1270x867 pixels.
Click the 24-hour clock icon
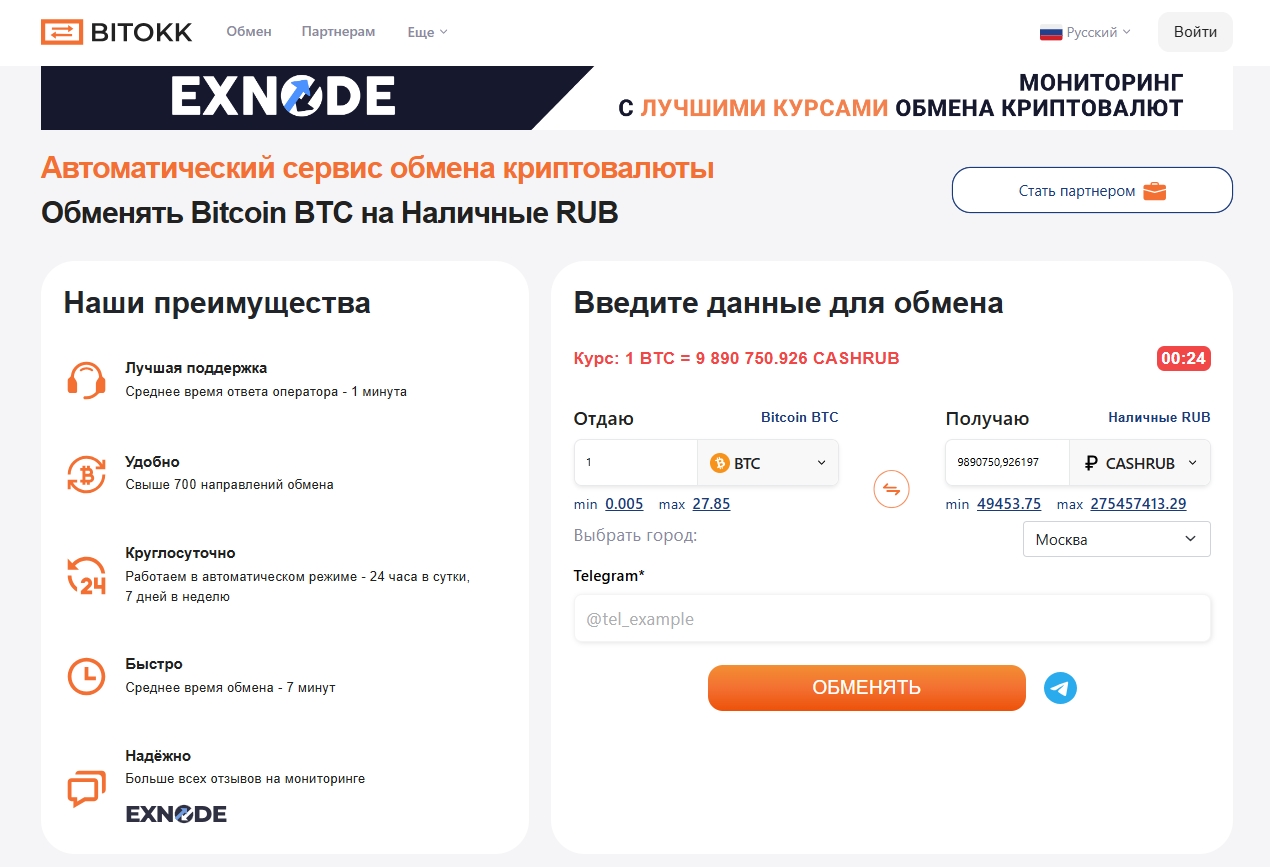pyautogui.click(x=86, y=575)
